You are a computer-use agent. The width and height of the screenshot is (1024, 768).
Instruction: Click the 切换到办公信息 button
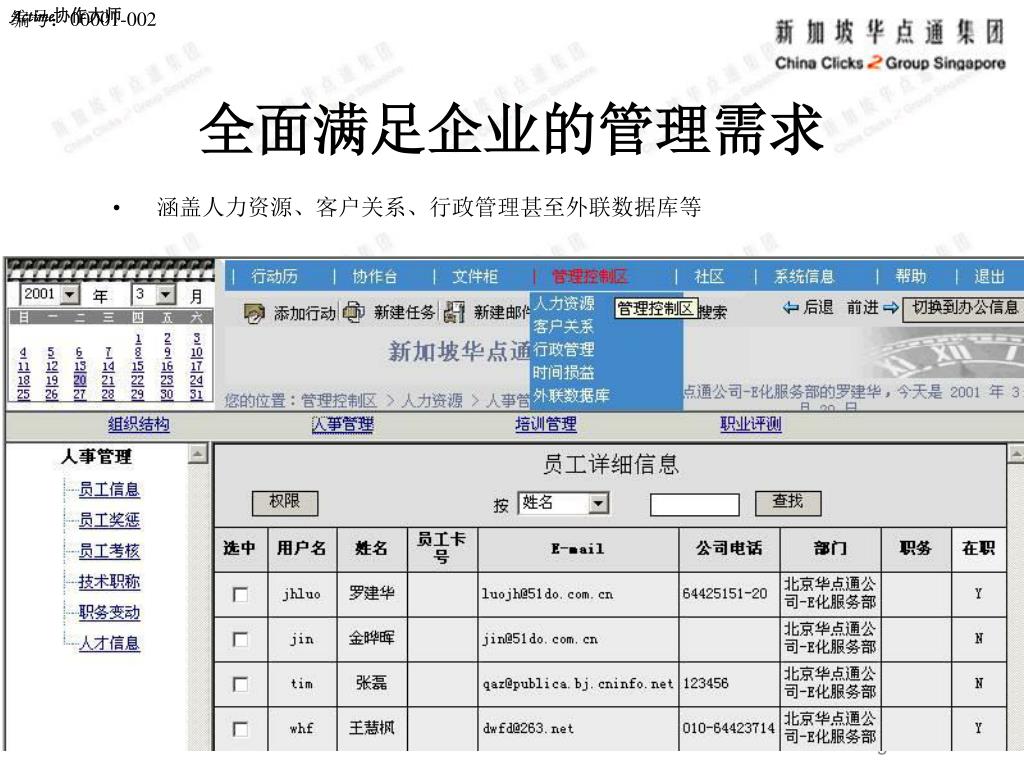(x=963, y=308)
